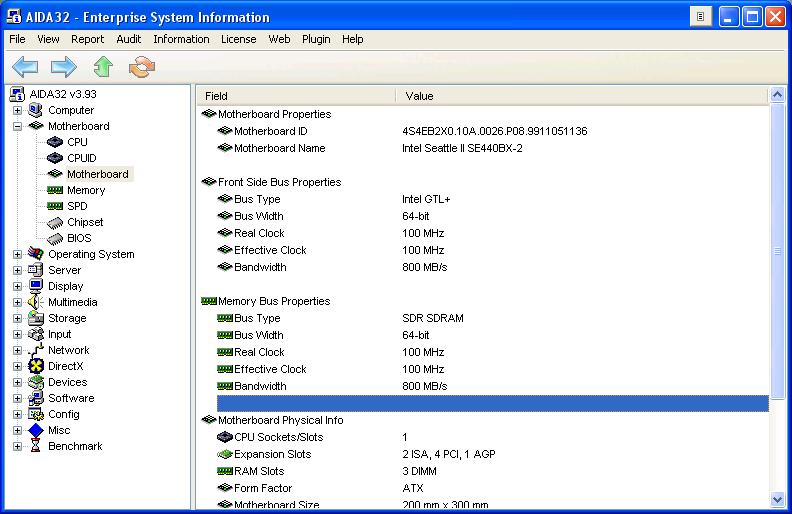Open the Audit menu
Image resolution: width=792 pixels, height=514 pixels.
(x=128, y=39)
